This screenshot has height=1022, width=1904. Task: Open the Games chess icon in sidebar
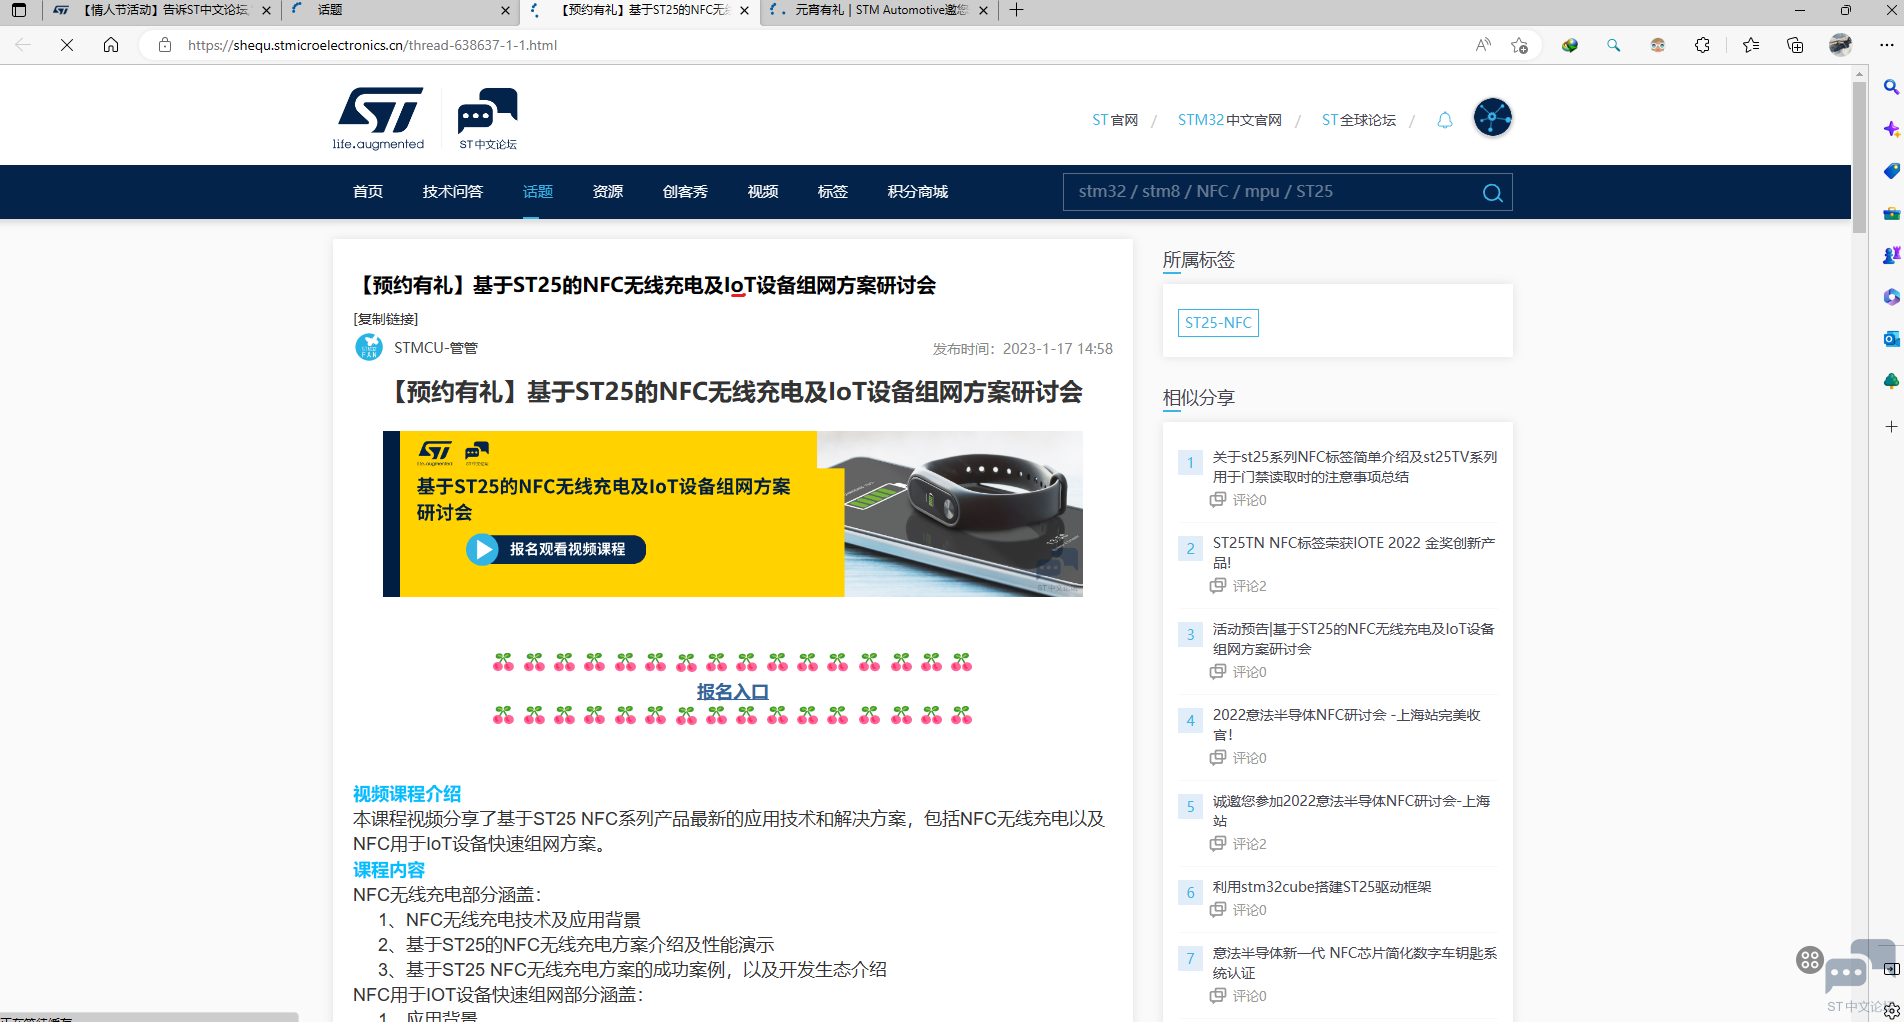tap(1891, 255)
